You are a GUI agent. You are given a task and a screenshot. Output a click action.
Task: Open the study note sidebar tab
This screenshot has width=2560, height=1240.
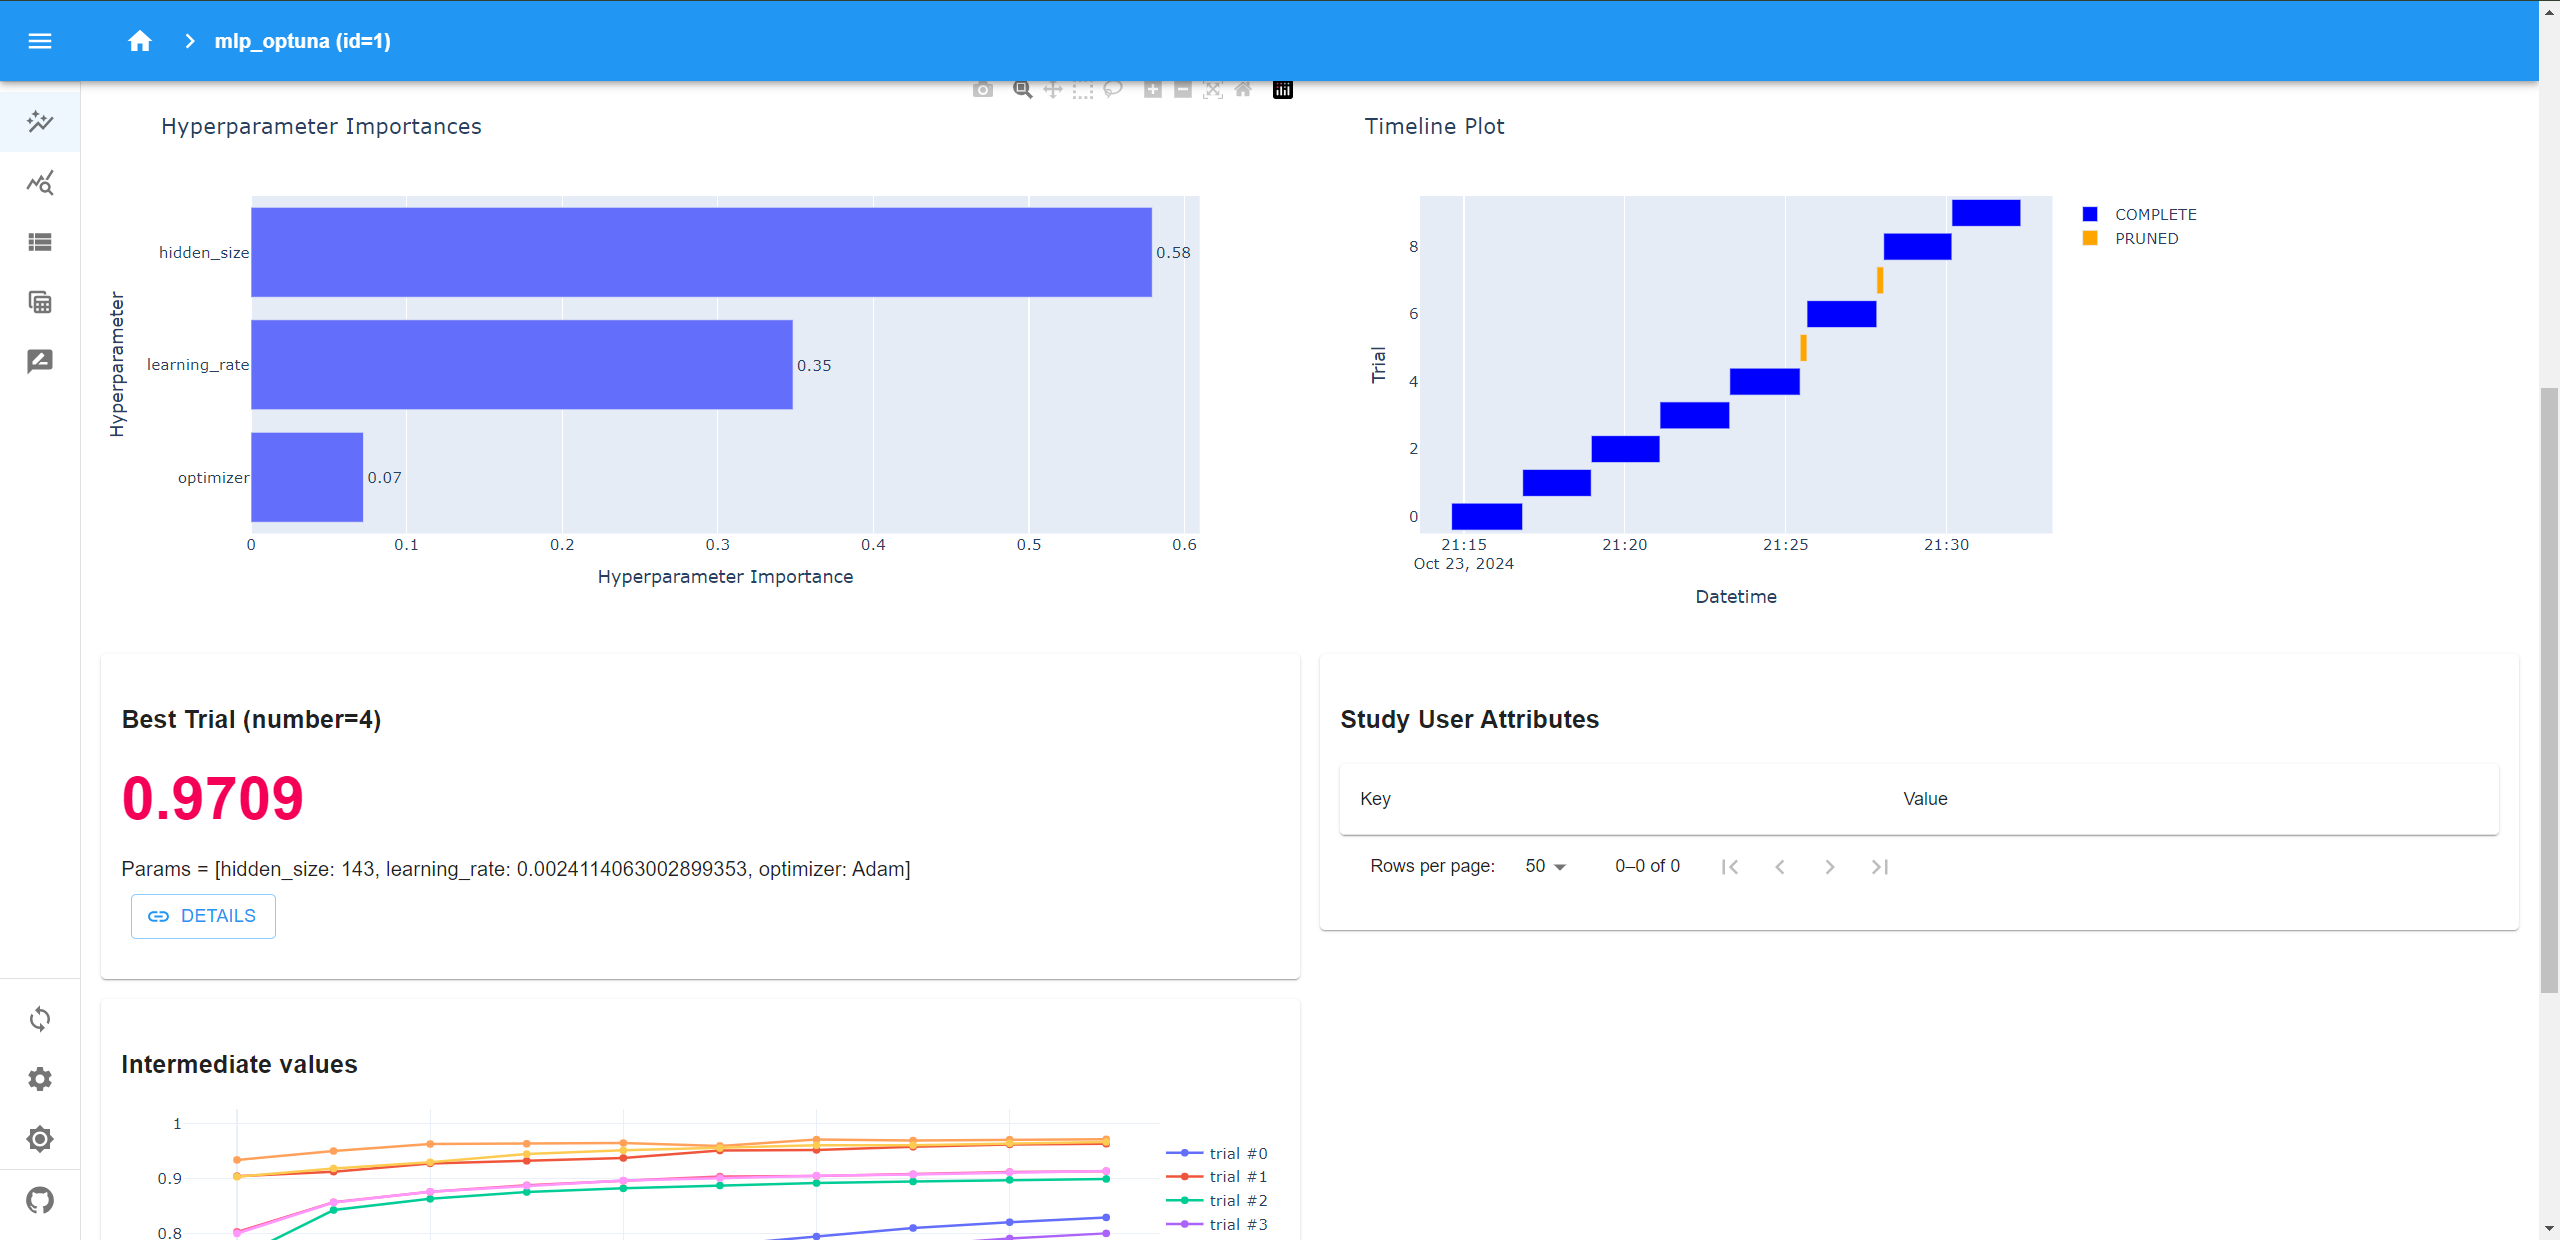[x=40, y=361]
